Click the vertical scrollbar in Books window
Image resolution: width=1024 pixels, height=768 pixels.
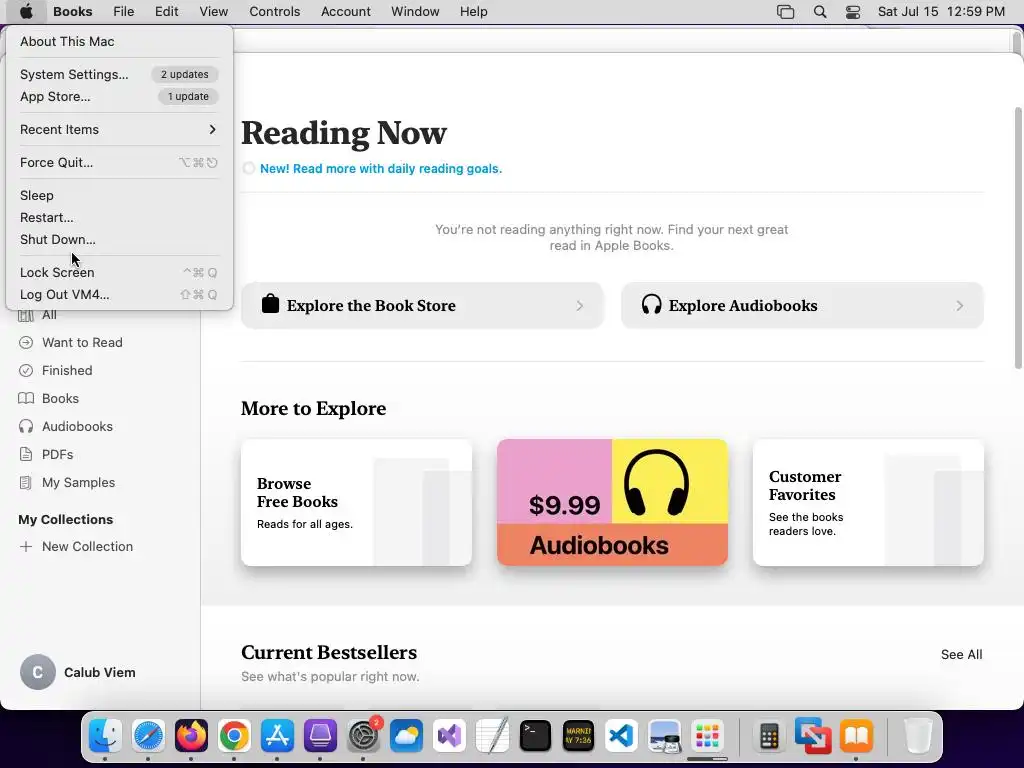1018,238
